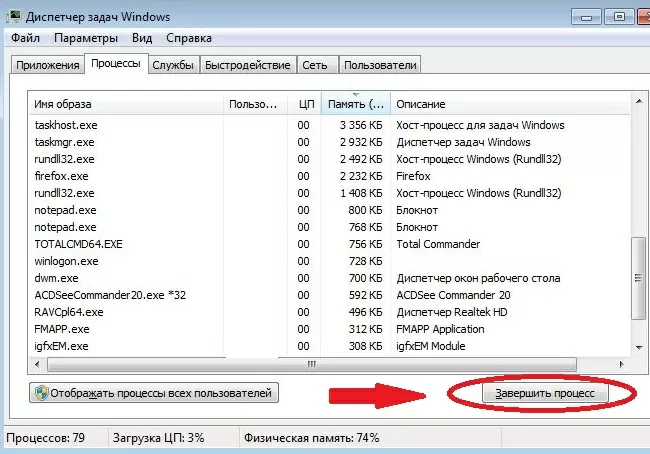Switch to the Службы tab
650x454 pixels.
click(173, 65)
